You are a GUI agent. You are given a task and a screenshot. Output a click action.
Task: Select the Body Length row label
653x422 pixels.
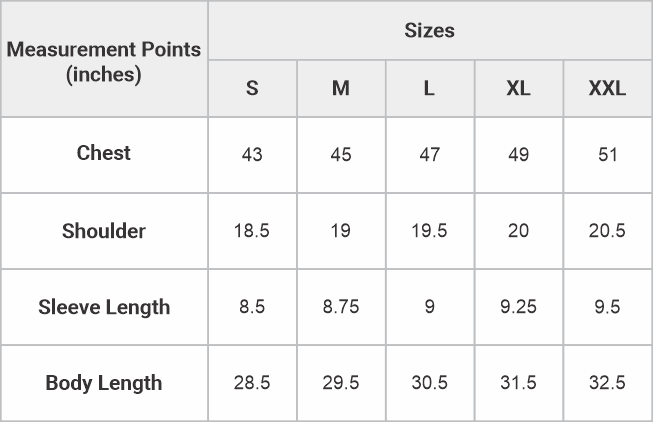point(104,383)
